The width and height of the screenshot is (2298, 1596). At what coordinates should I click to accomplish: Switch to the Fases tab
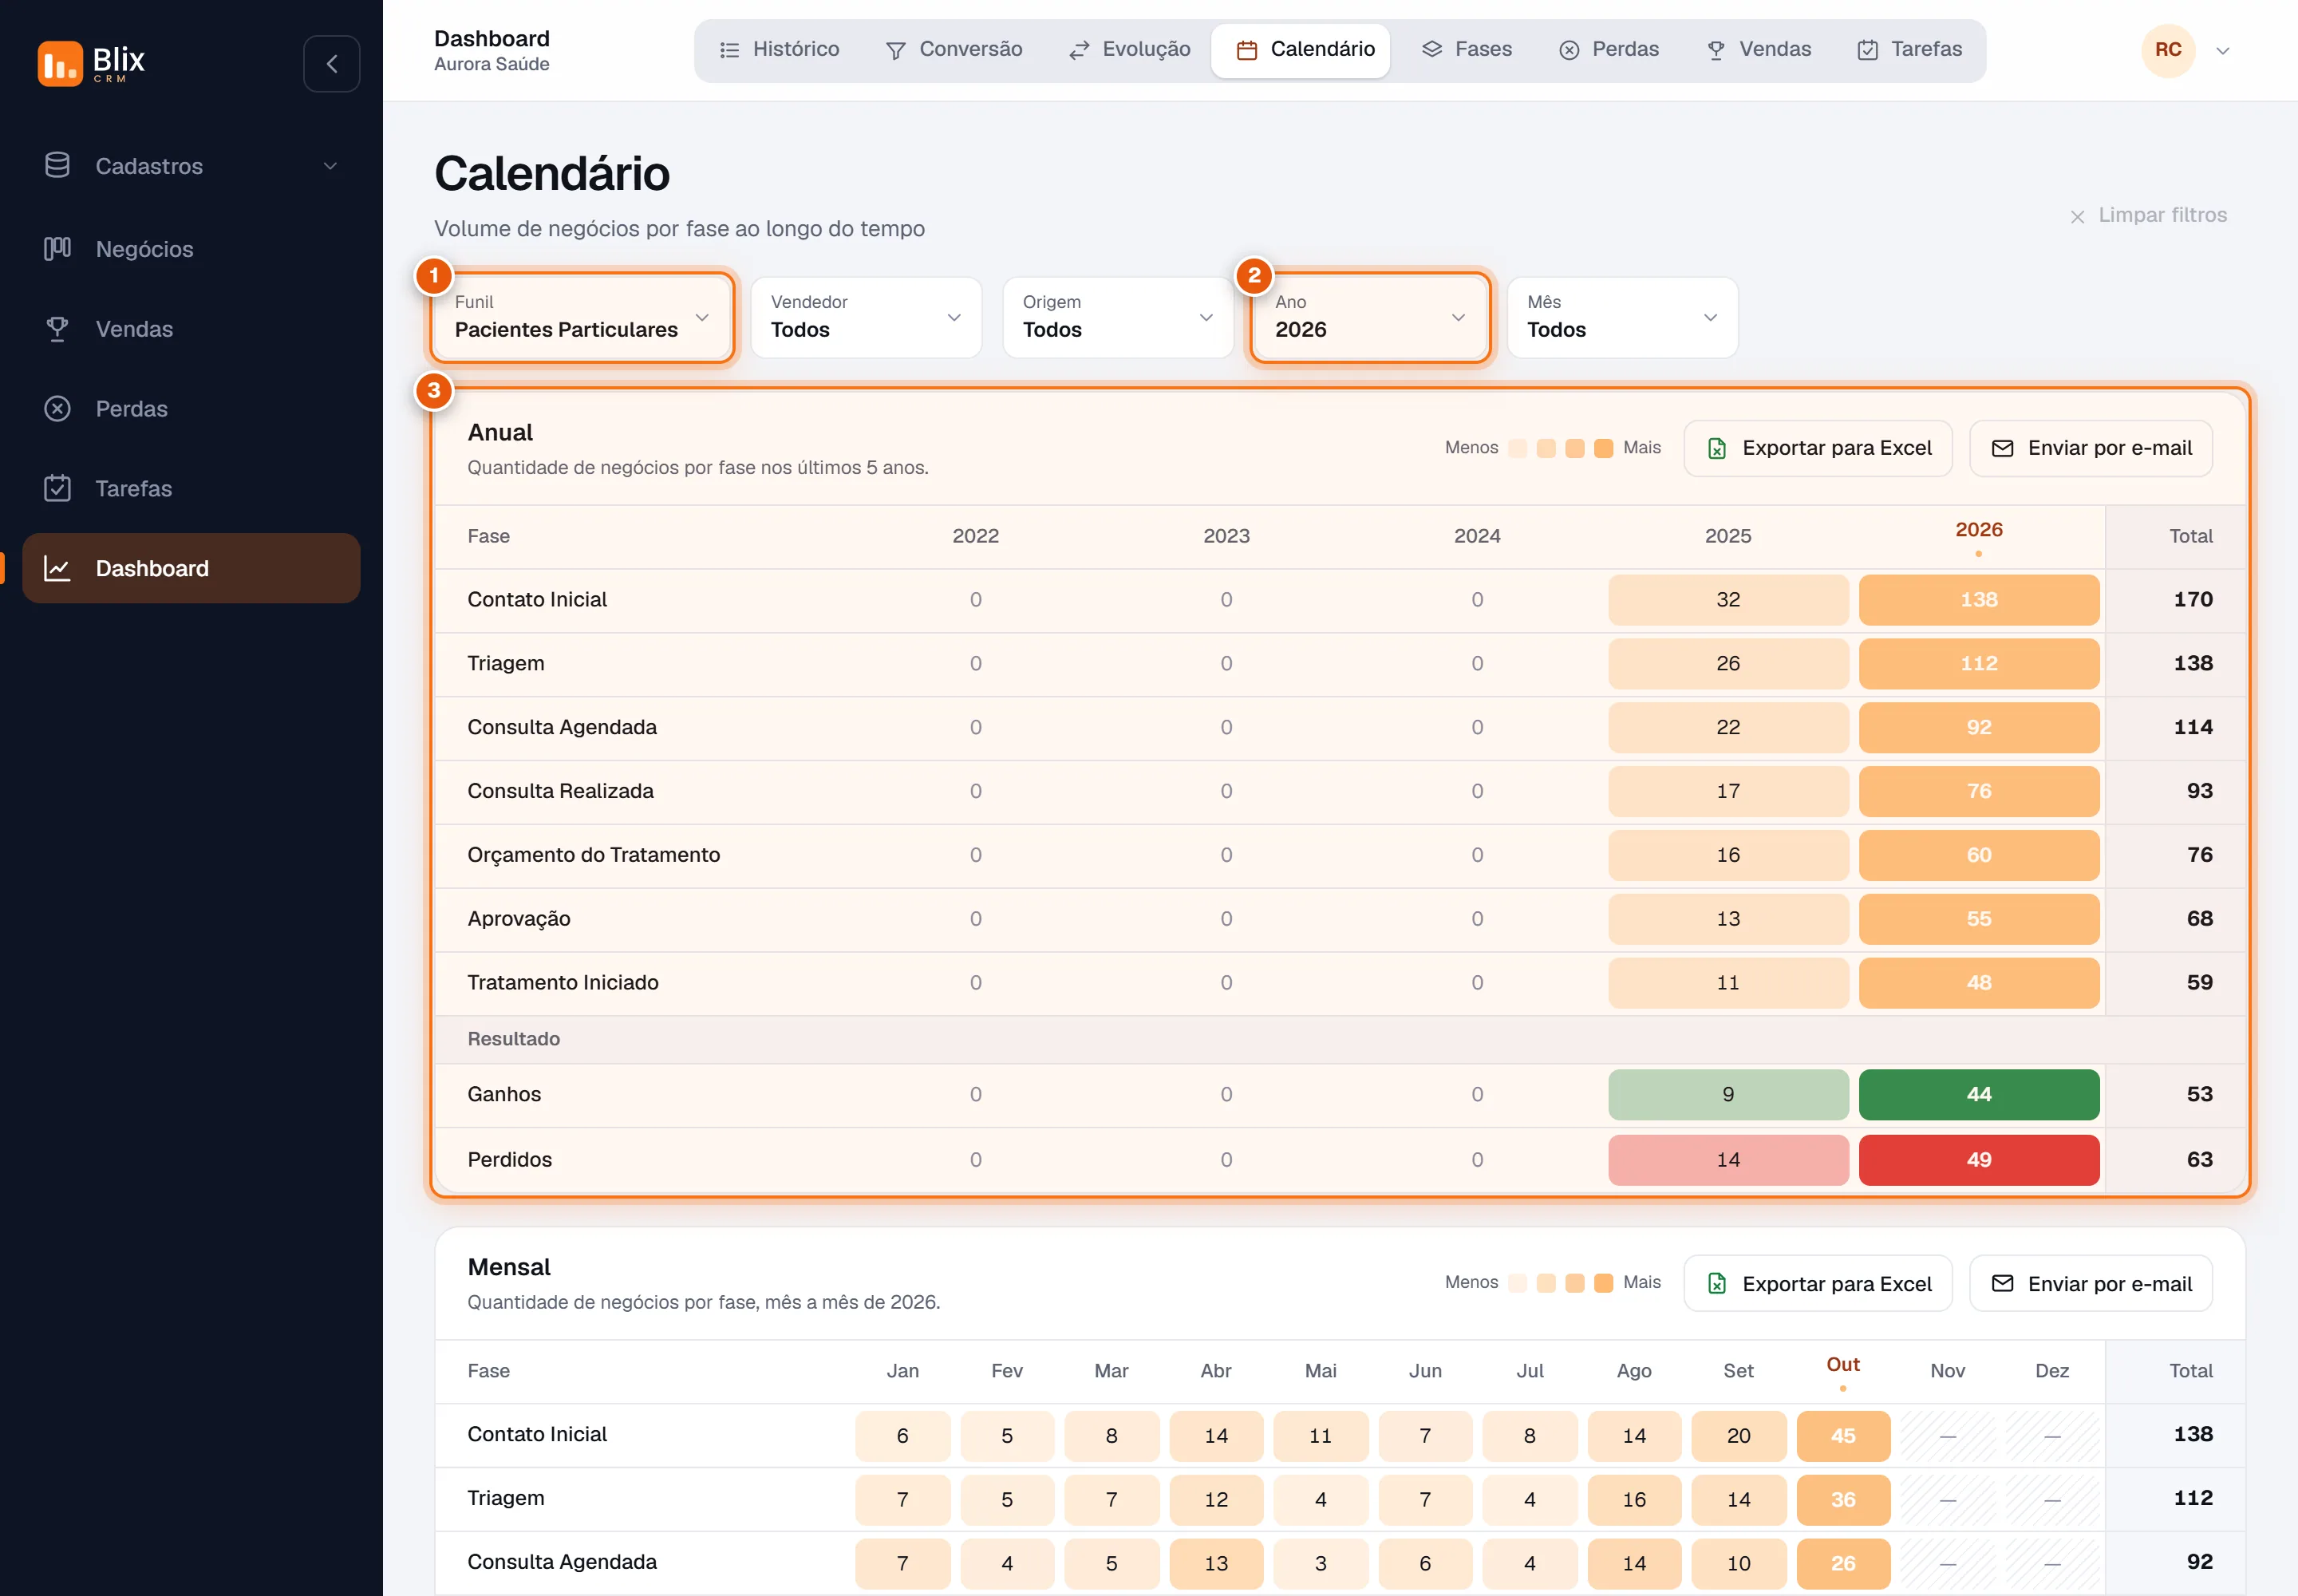(x=1467, y=50)
